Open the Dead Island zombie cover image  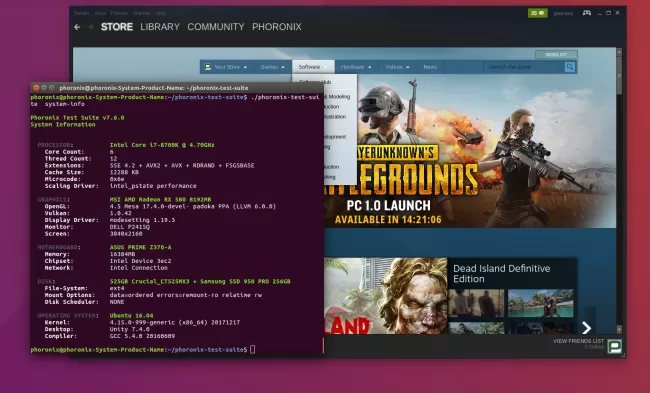(386, 296)
